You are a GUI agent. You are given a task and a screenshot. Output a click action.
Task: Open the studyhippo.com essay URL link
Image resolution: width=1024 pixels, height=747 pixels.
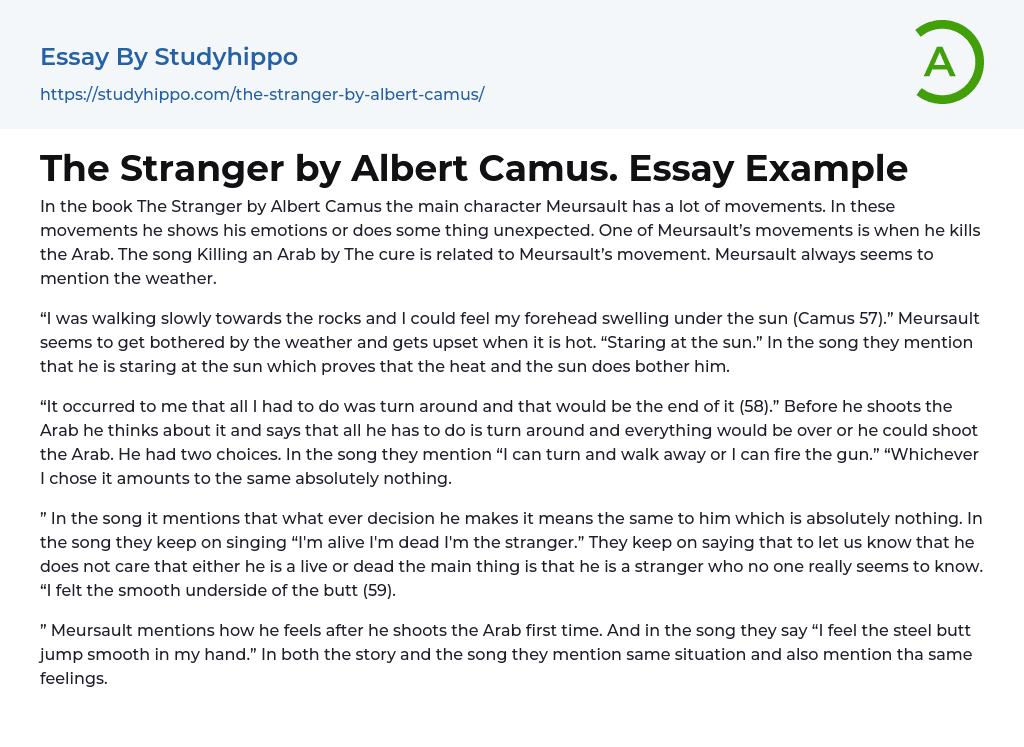[x=262, y=94]
